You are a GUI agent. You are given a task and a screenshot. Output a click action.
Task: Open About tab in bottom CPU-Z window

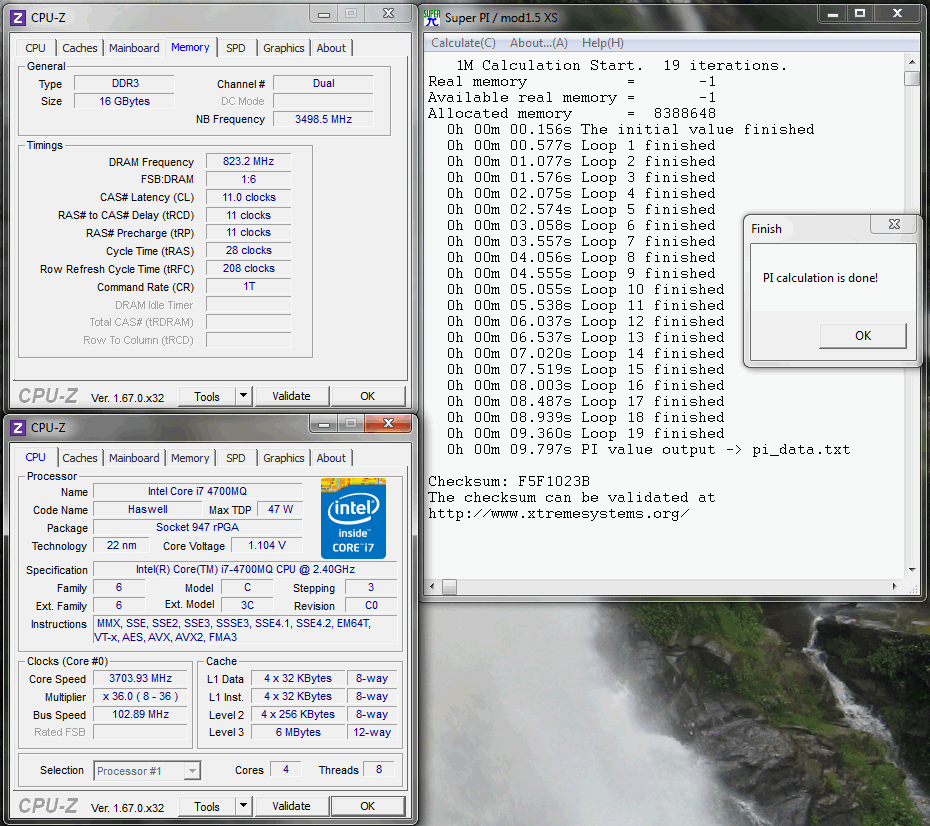331,458
